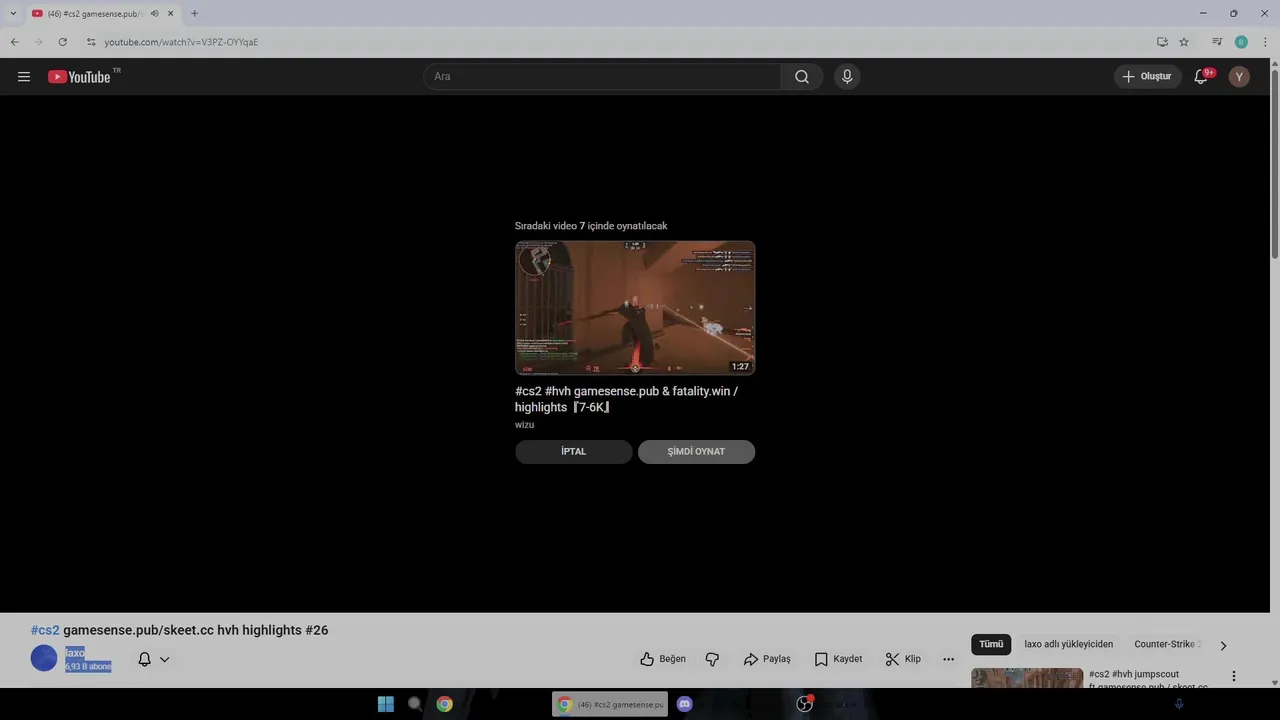
Task: Switch to the YouTube browser tab
Action: [95, 13]
